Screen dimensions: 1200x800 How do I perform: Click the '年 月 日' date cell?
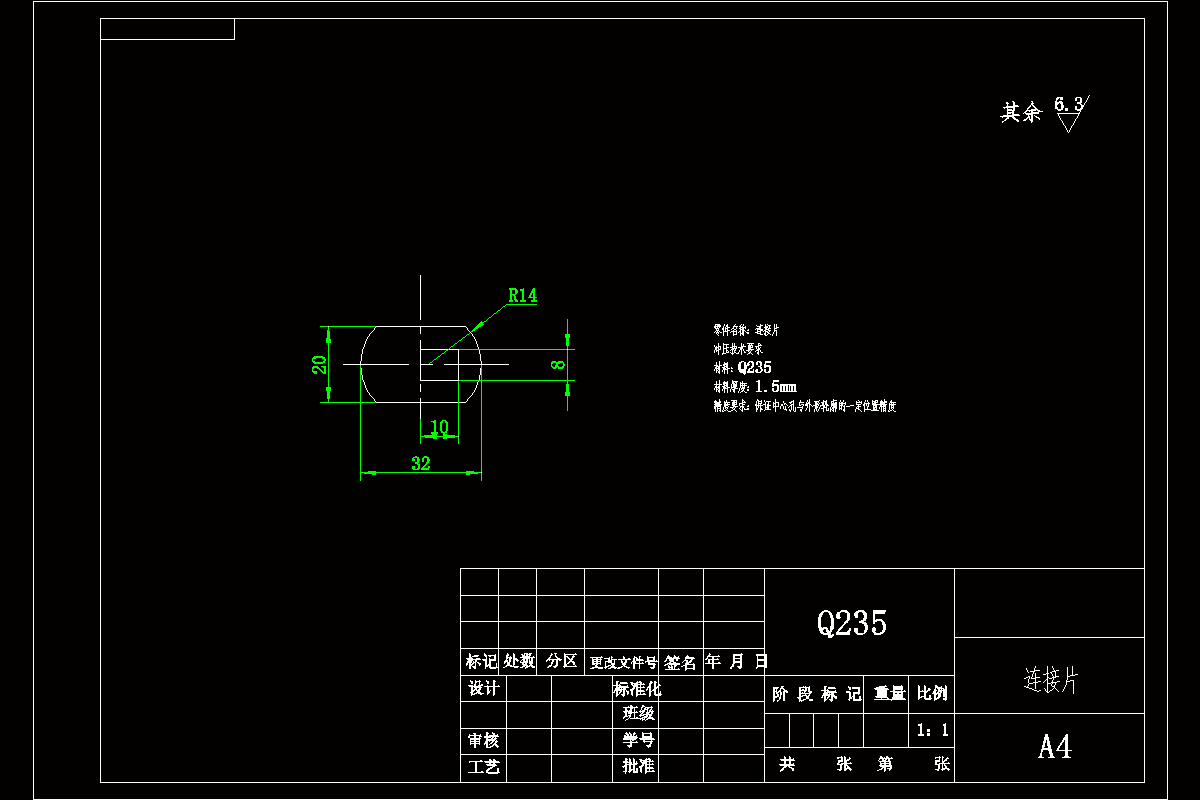pos(736,661)
